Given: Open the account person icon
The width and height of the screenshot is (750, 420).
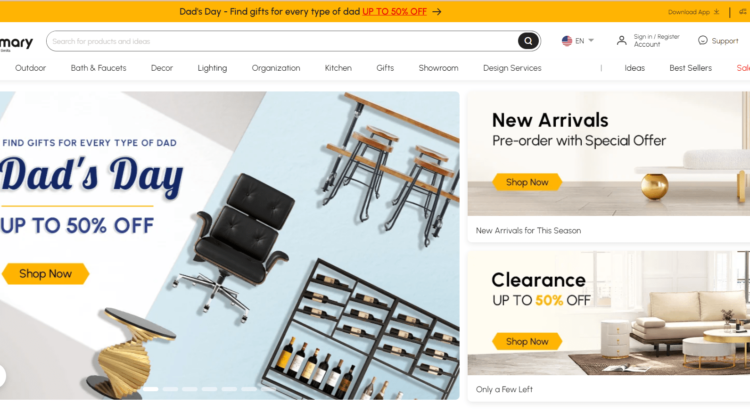Looking at the screenshot, I should click(621, 41).
